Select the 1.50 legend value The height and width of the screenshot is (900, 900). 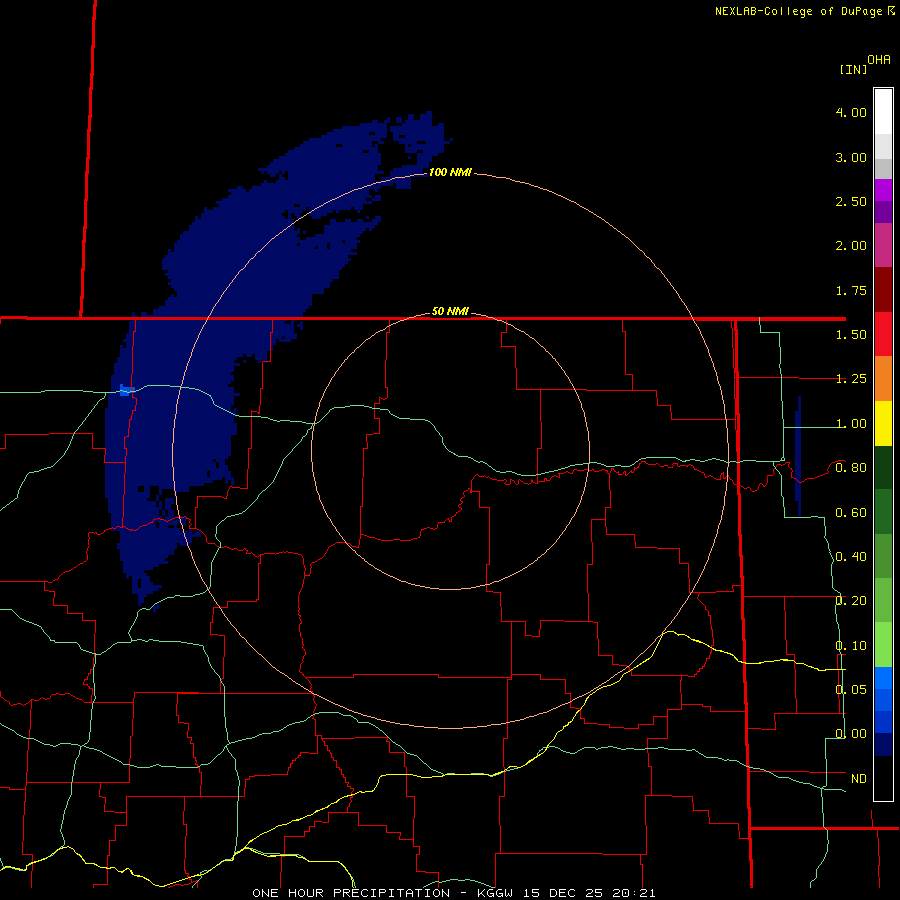[x=851, y=335]
